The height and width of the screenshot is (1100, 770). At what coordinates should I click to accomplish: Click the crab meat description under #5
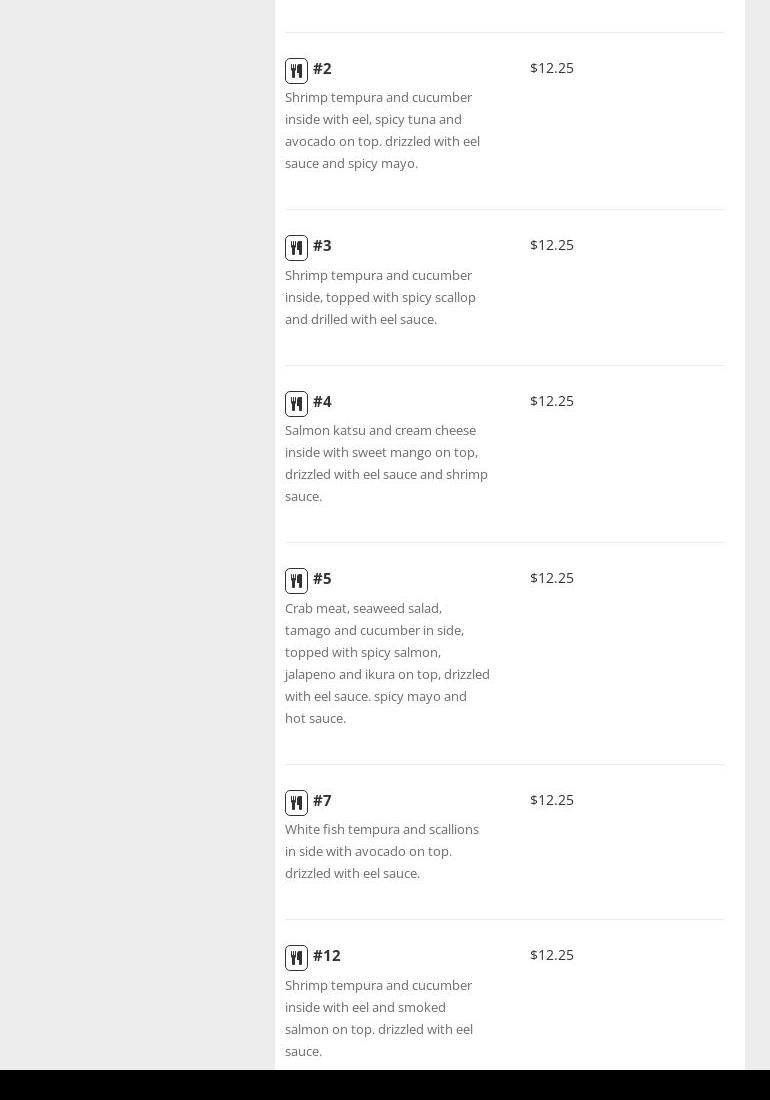[386, 663]
